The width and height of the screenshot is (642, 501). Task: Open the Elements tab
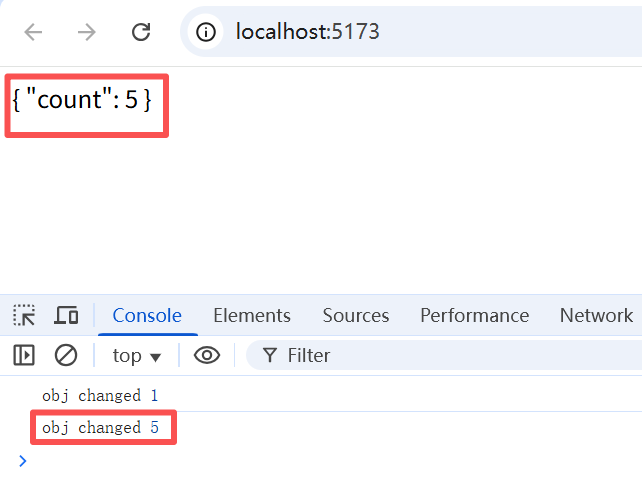[252, 315]
